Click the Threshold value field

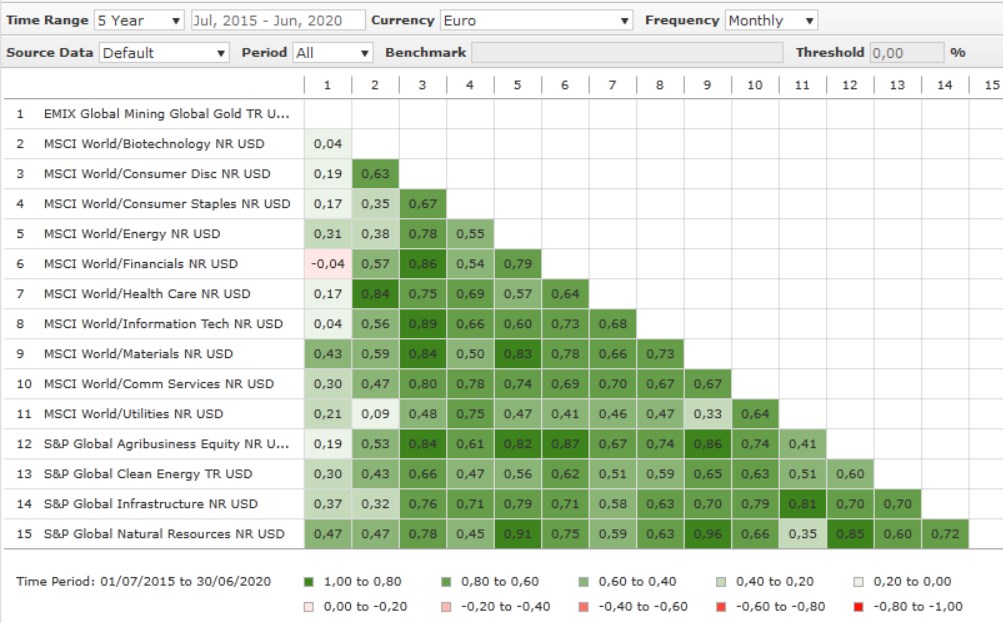pyautogui.click(x=906, y=53)
